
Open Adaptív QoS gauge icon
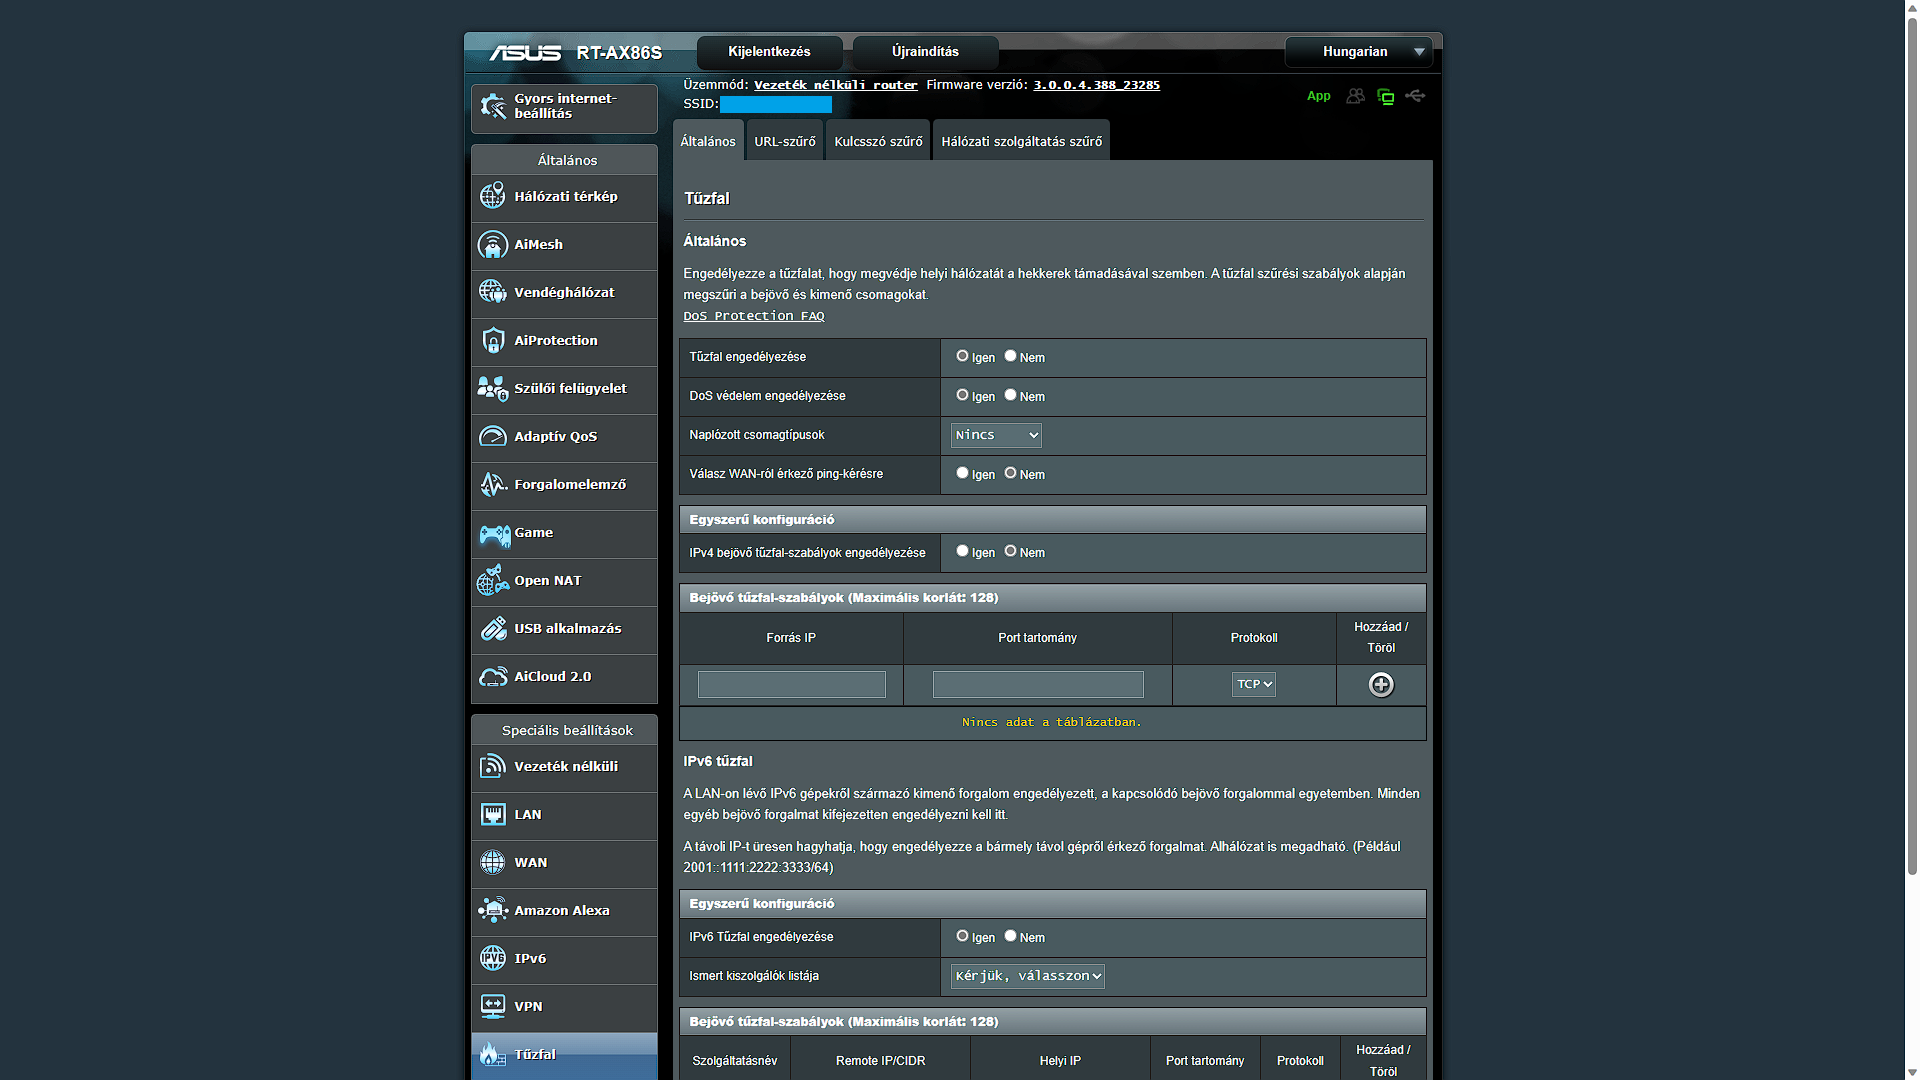click(x=492, y=436)
